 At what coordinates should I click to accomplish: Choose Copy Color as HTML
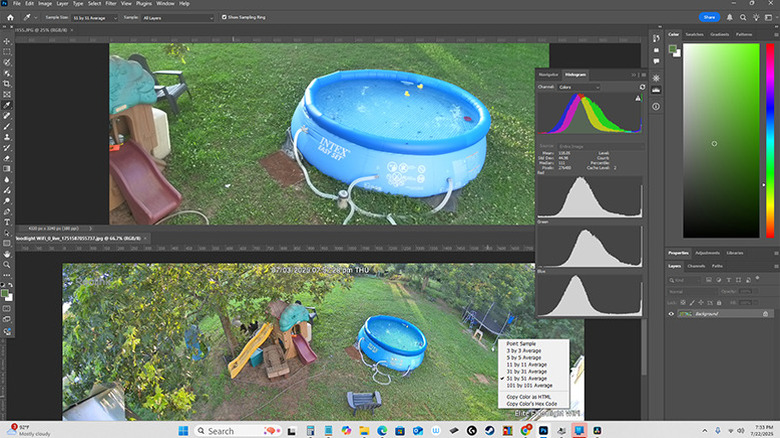click(527, 397)
